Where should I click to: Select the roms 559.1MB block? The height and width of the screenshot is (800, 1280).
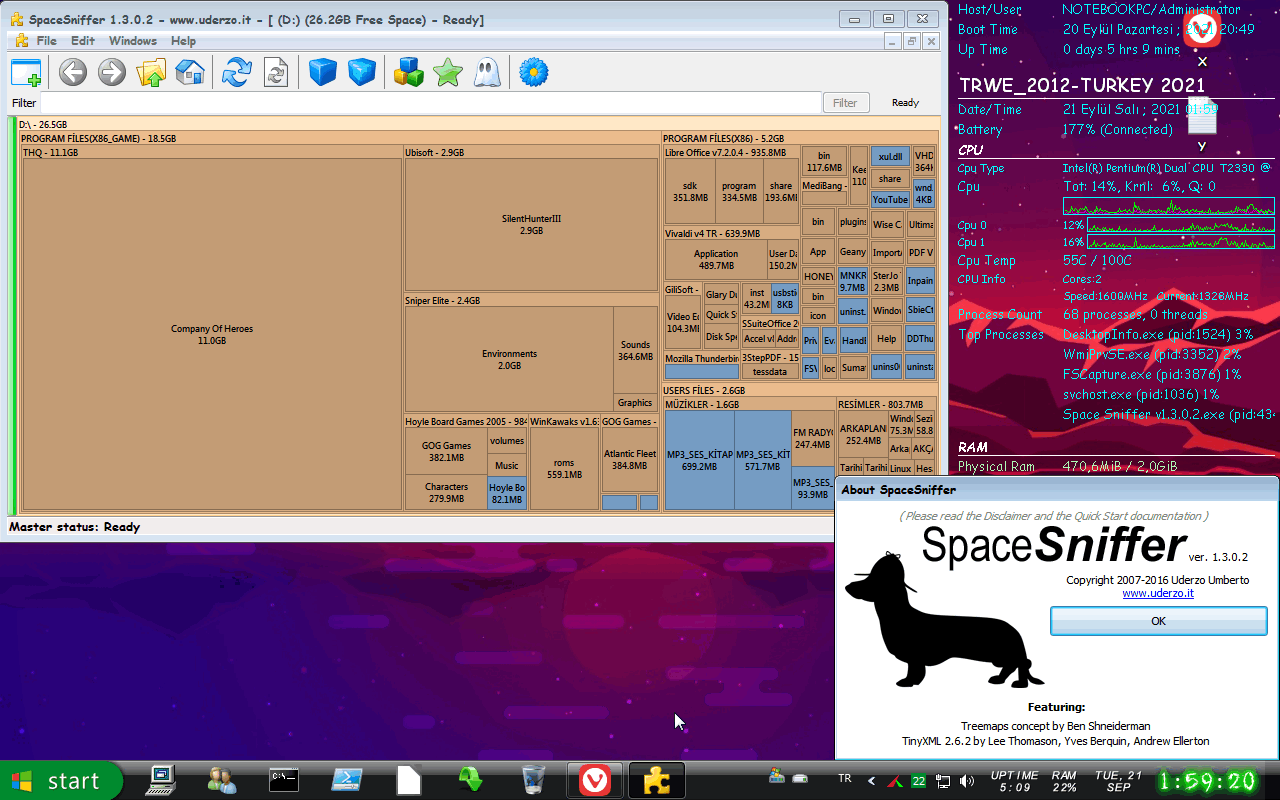564,469
